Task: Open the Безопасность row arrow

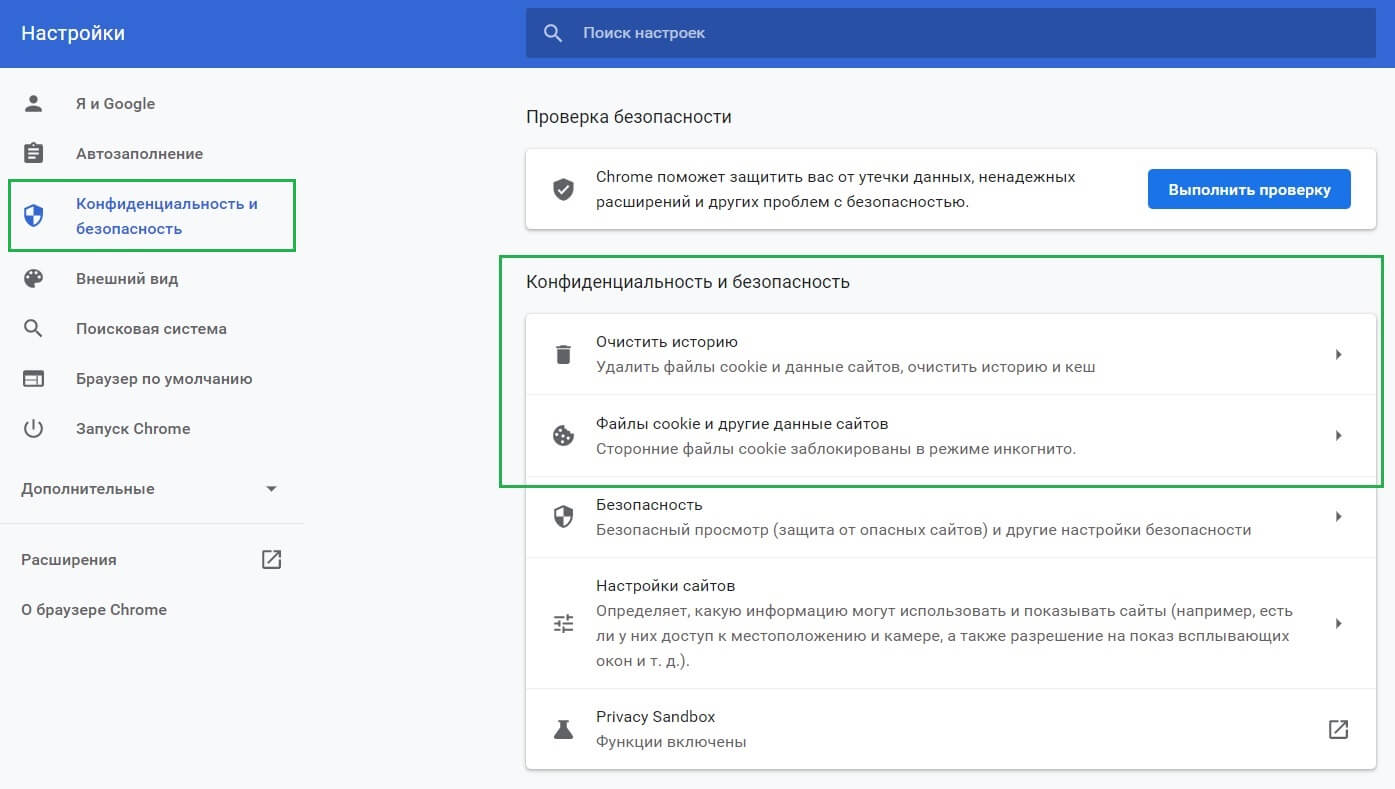Action: 1338,517
